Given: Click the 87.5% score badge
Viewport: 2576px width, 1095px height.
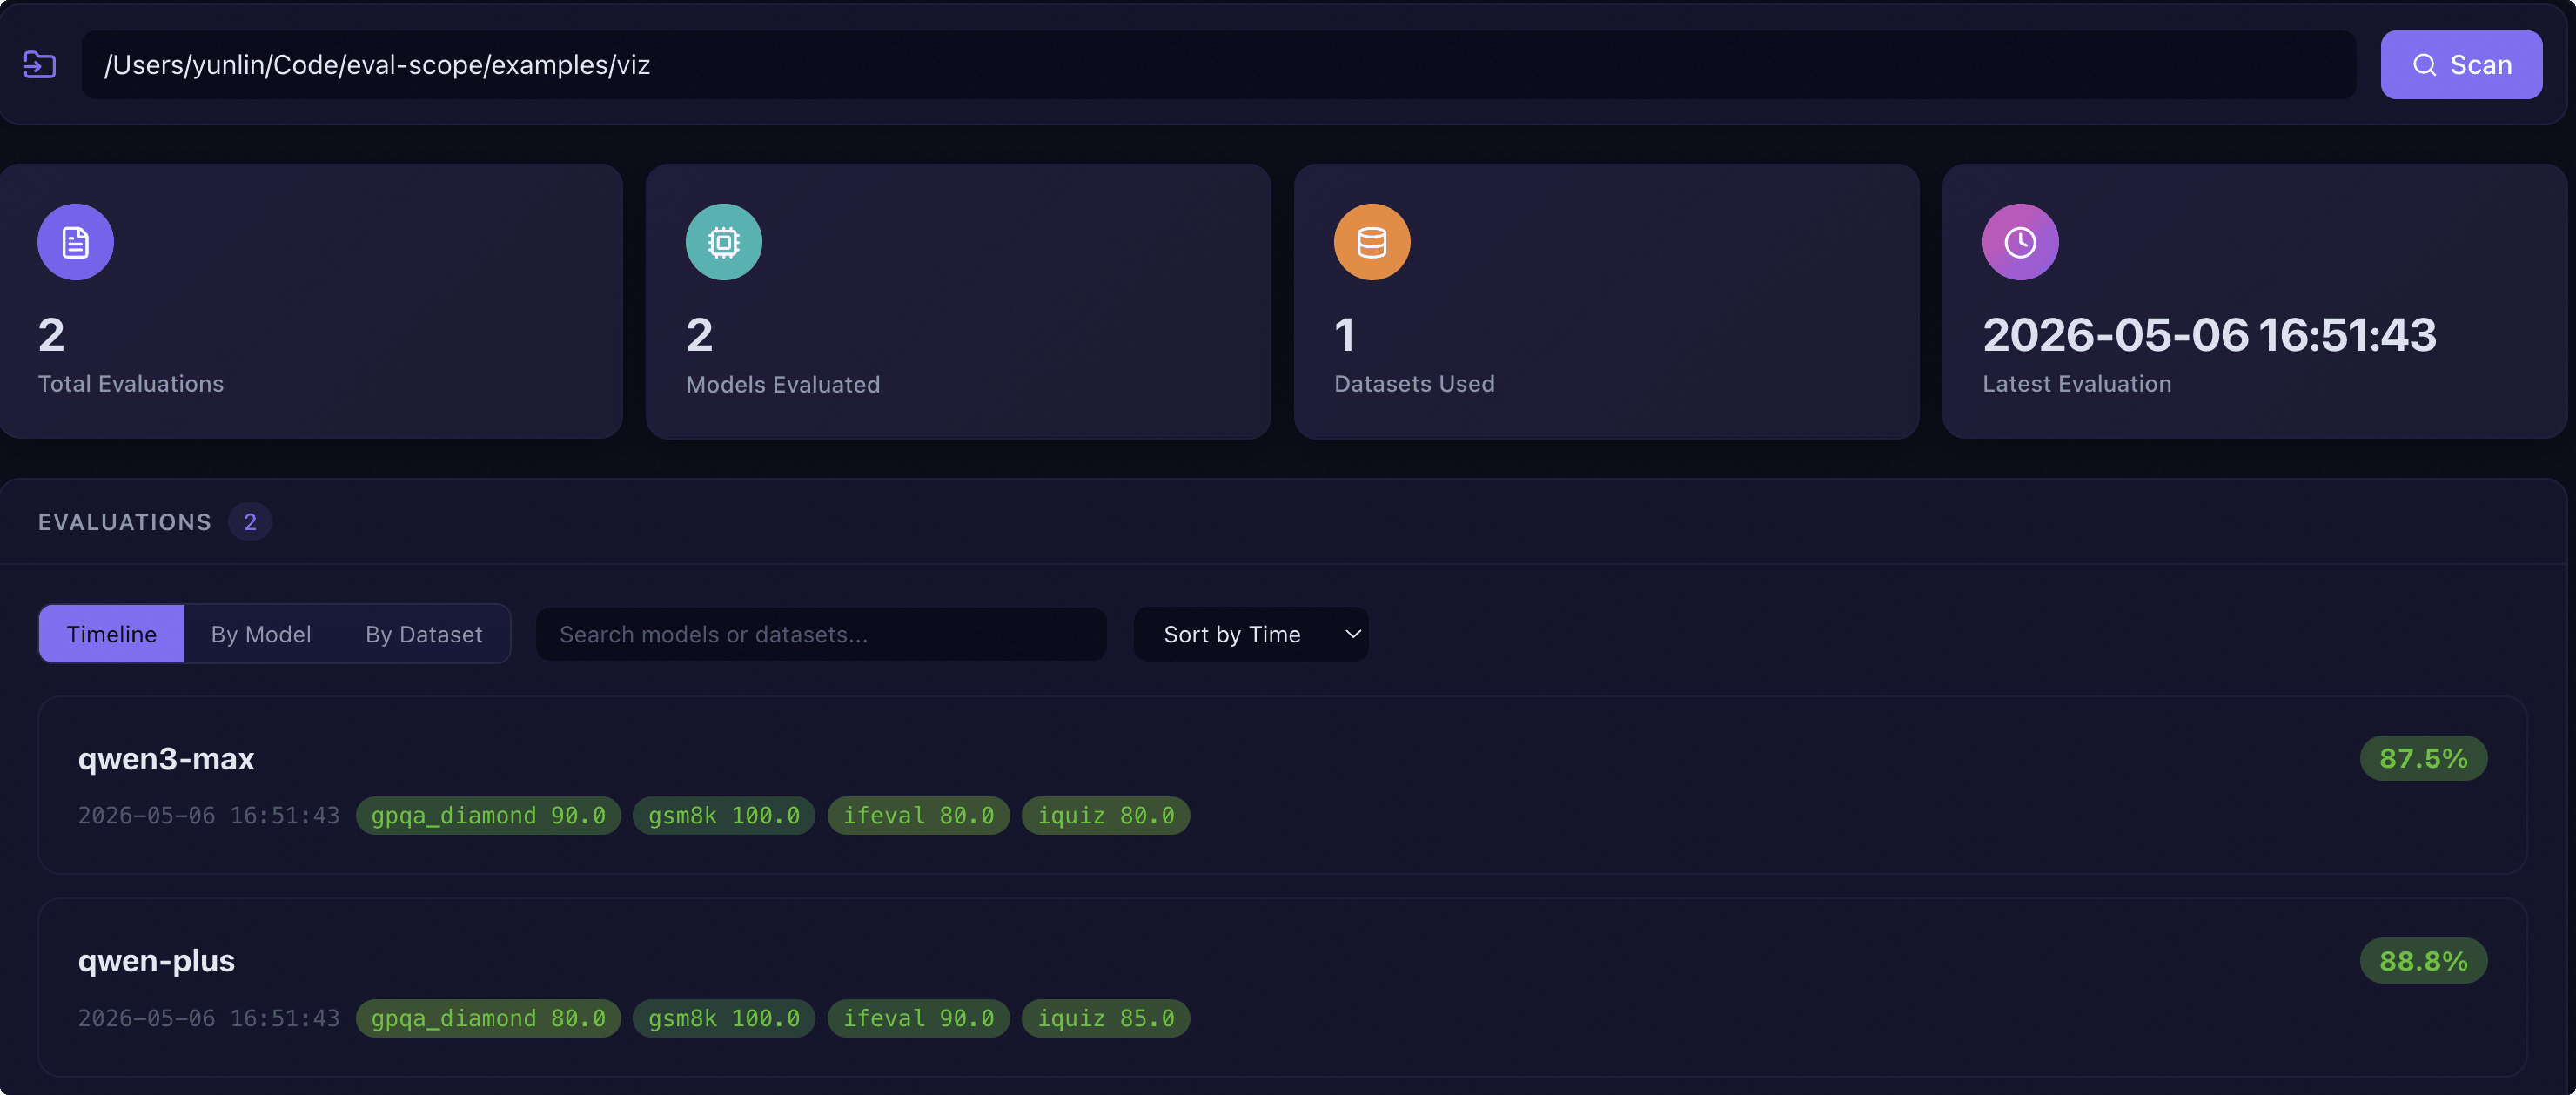Looking at the screenshot, I should pos(2423,758).
